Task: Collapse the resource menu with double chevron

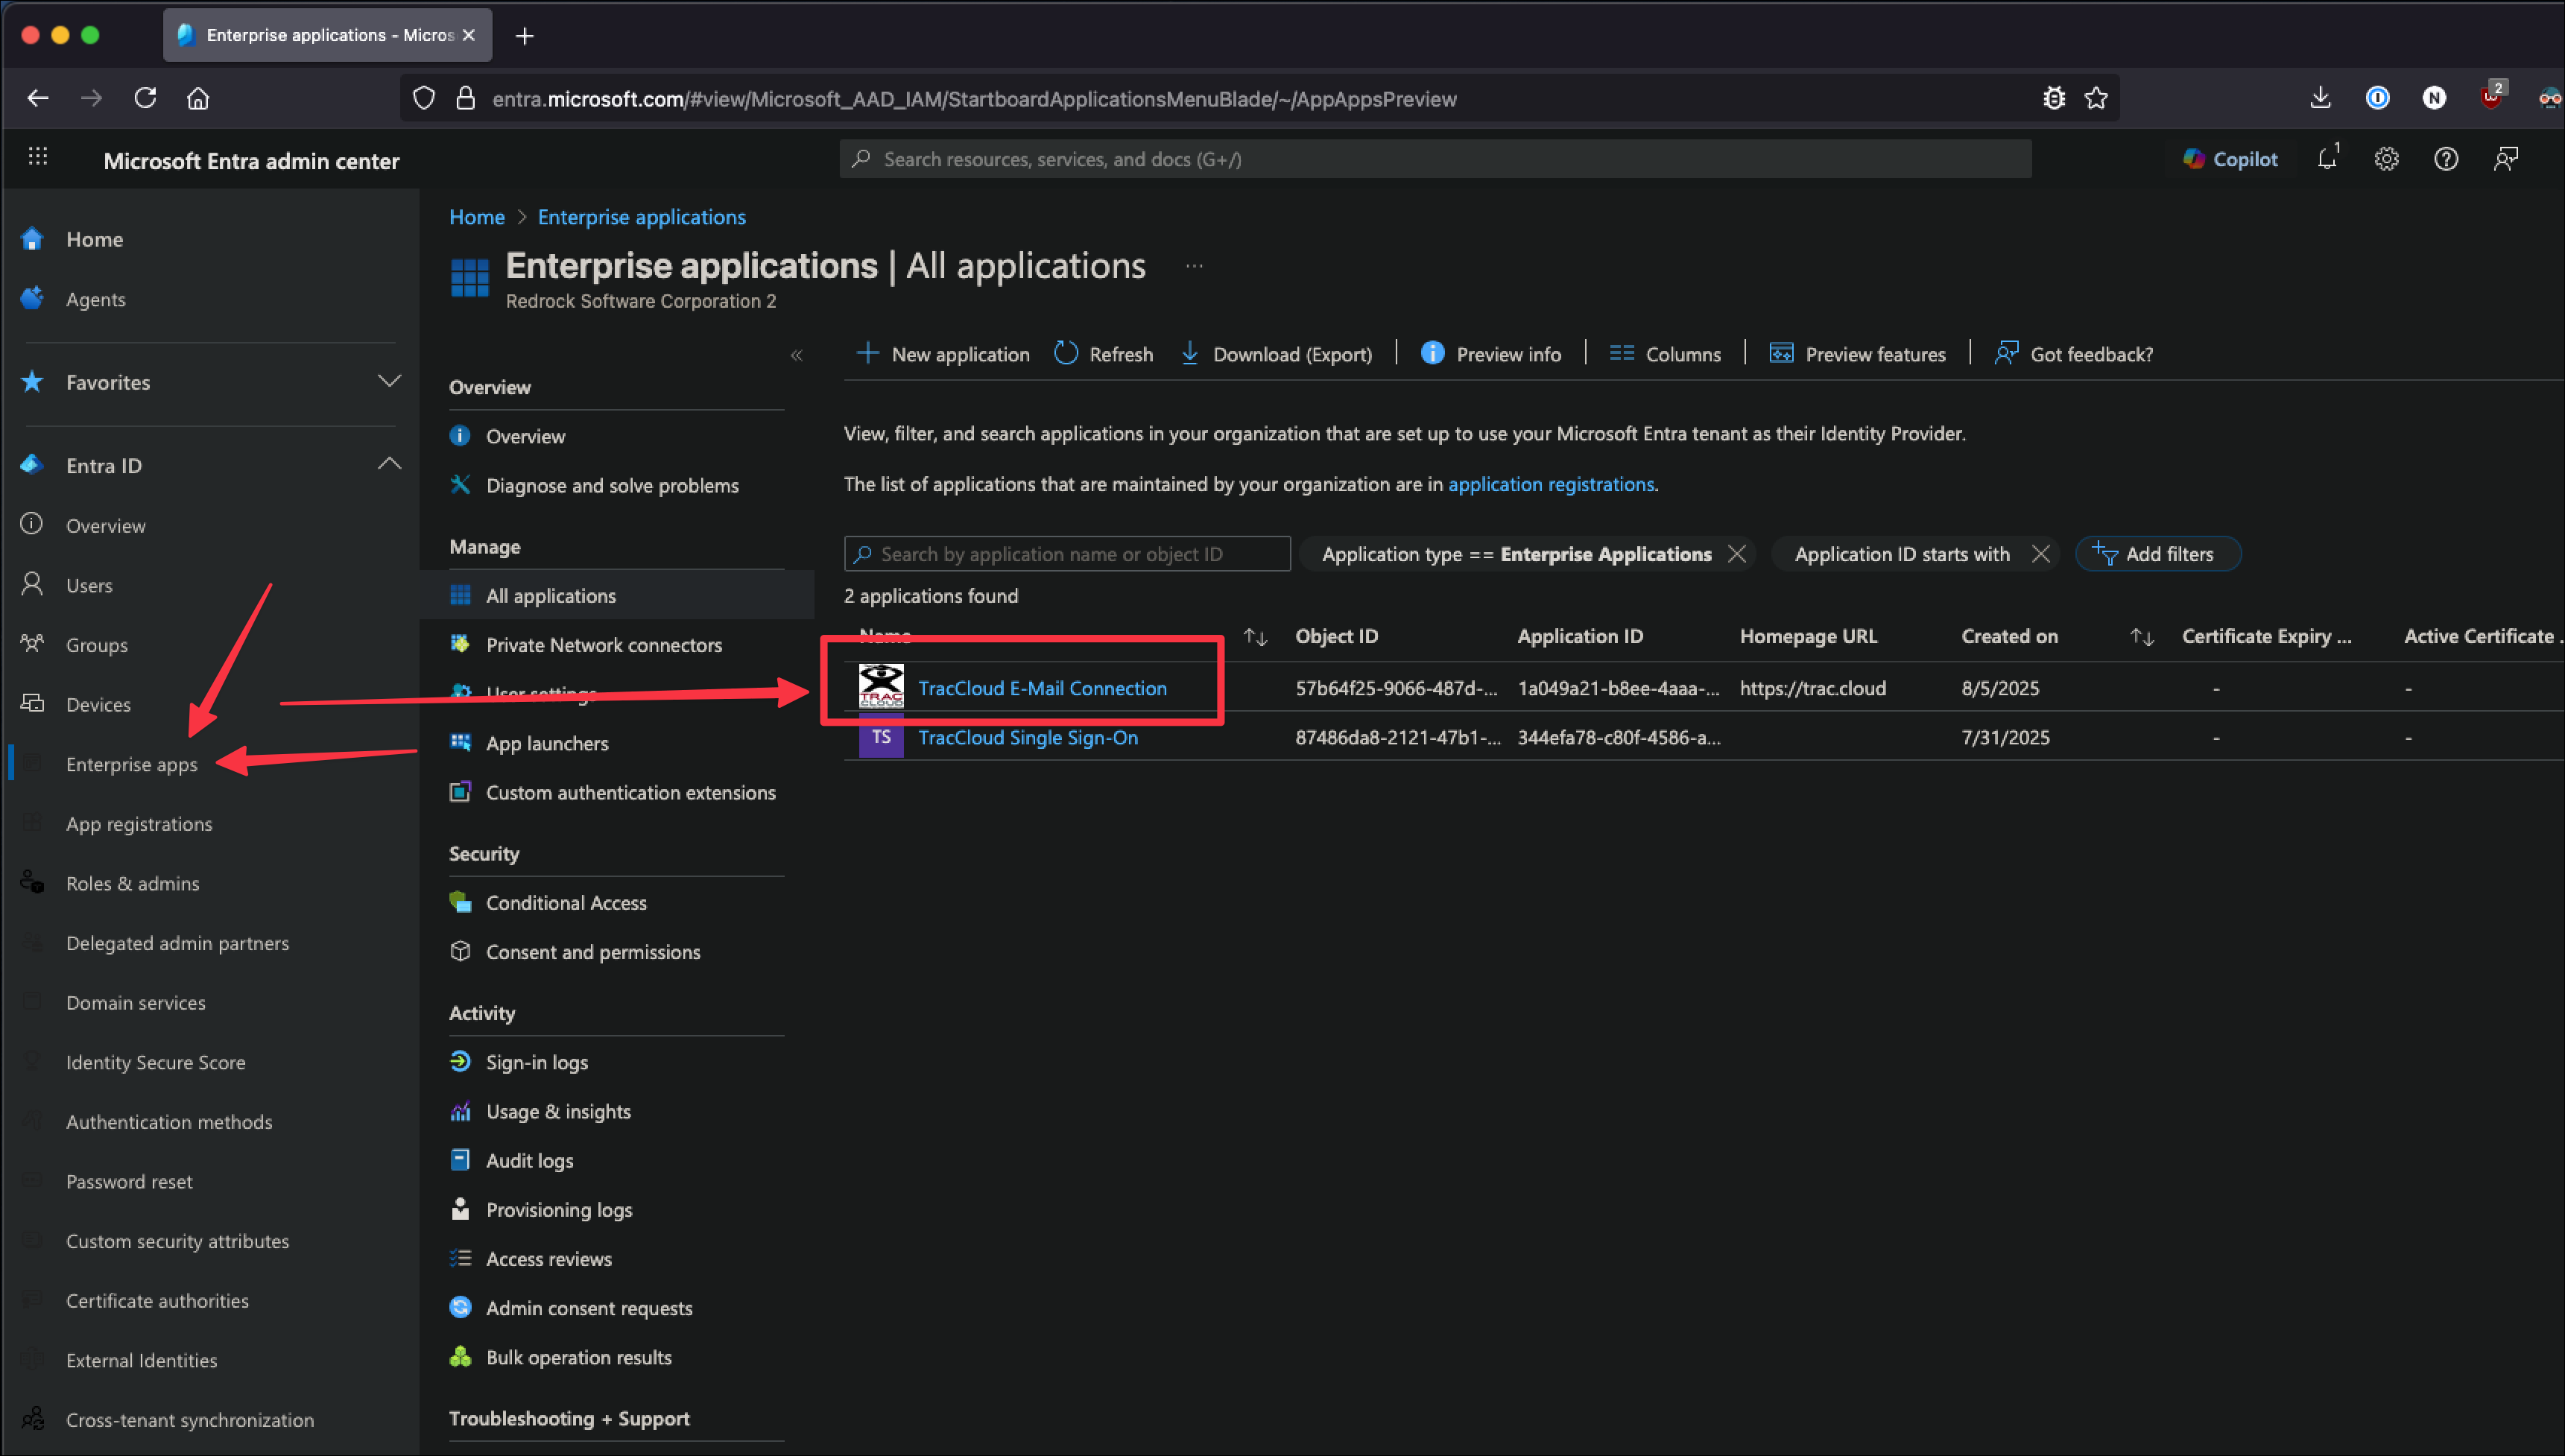Action: click(796, 355)
